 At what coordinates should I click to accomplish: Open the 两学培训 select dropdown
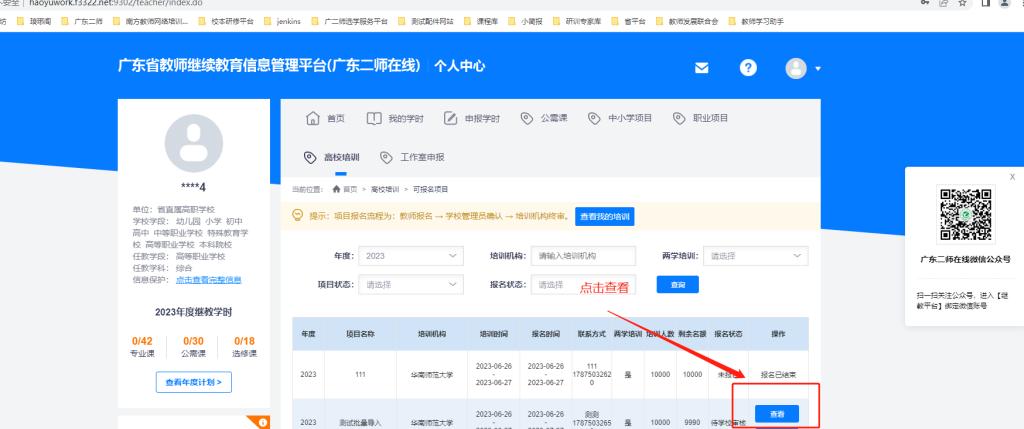point(755,256)
